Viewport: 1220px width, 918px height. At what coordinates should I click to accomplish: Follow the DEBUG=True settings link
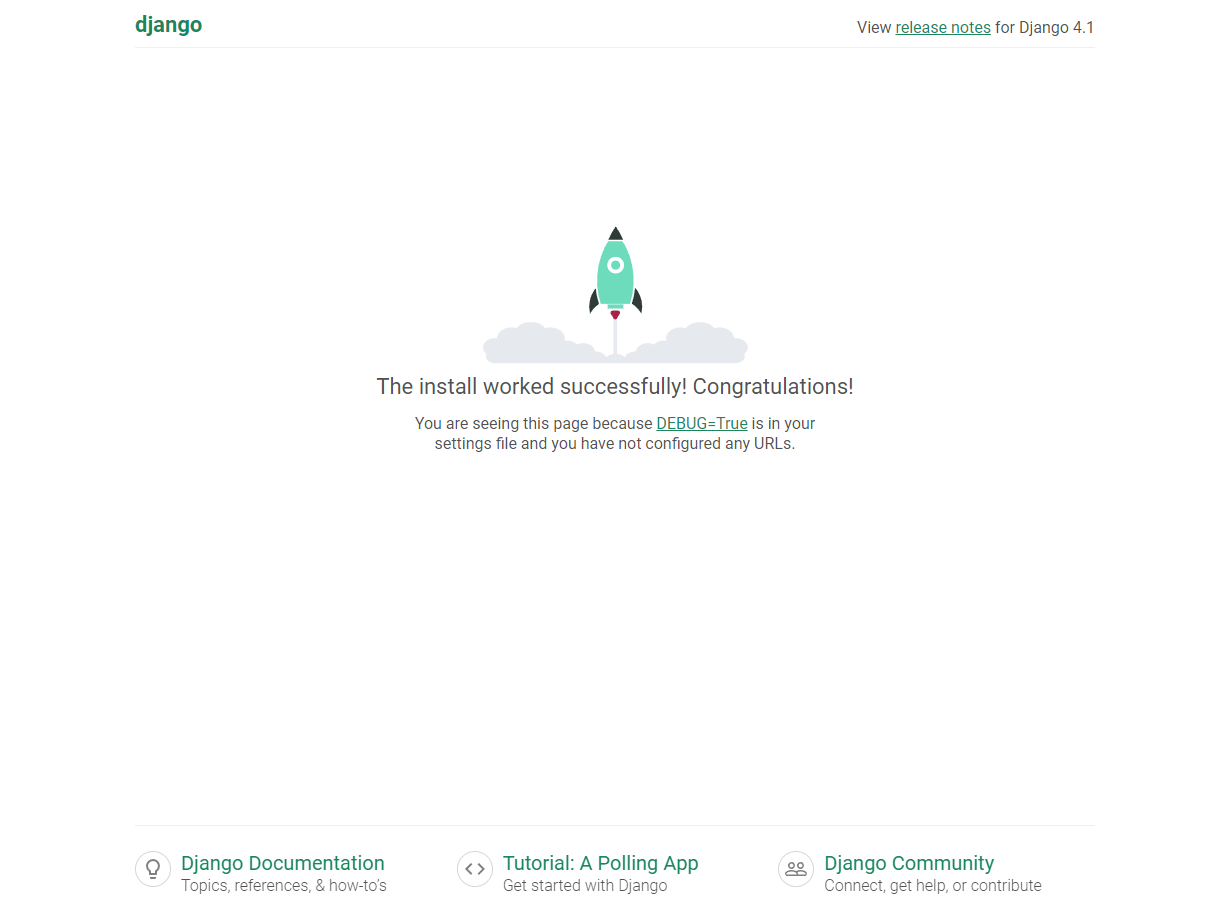(702, 423)
